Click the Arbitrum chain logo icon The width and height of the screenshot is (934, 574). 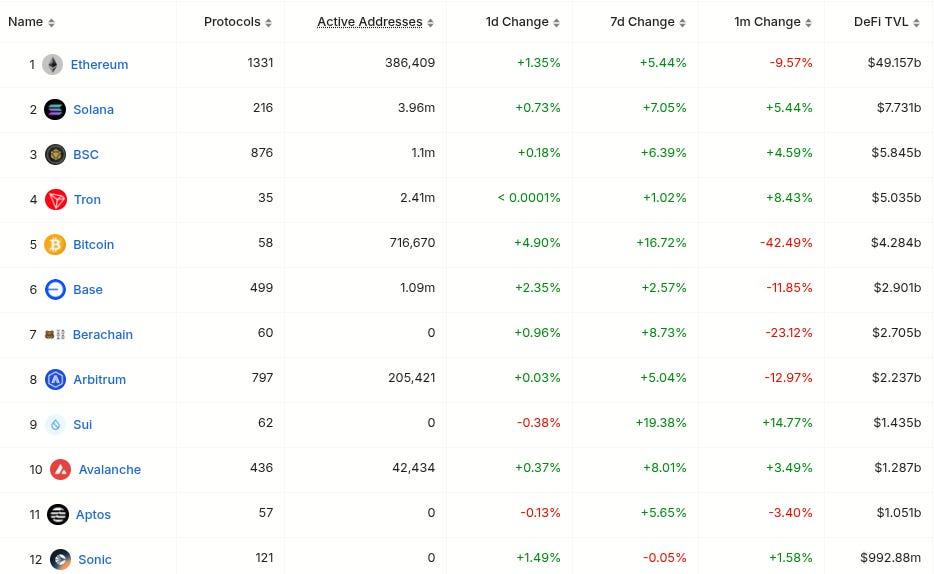[55, 379]
